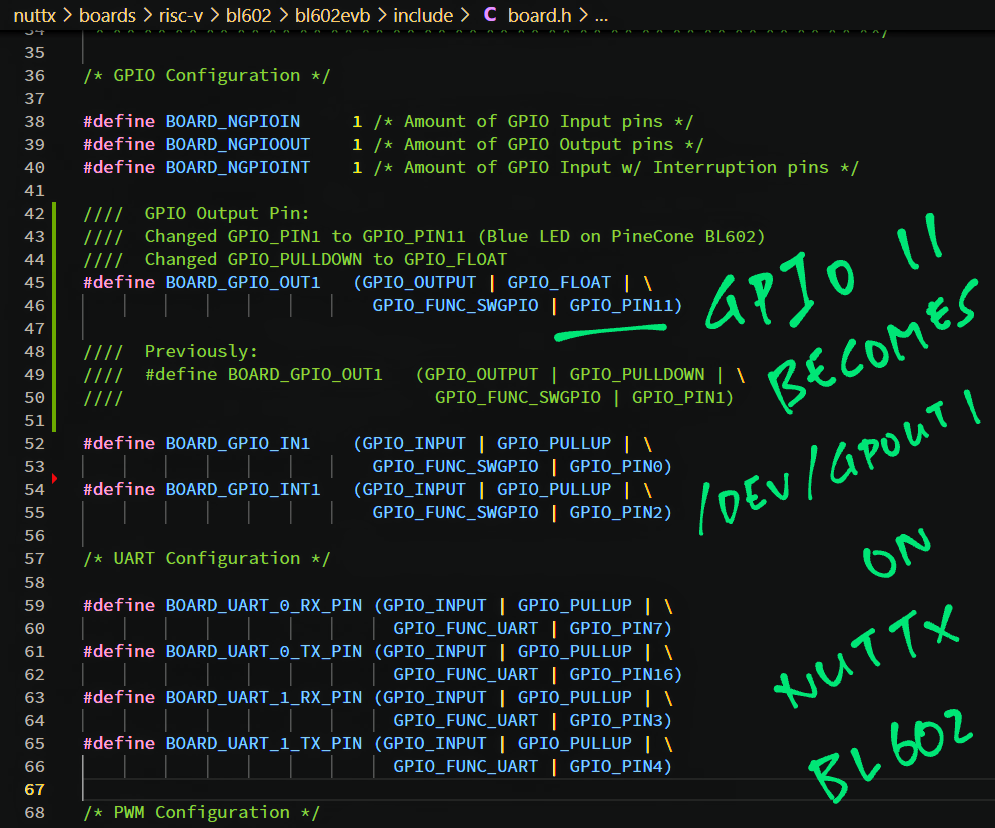Click the C language file icon in breadcrumbs
The height and width of the screenshot is (828, 995).
489,15
